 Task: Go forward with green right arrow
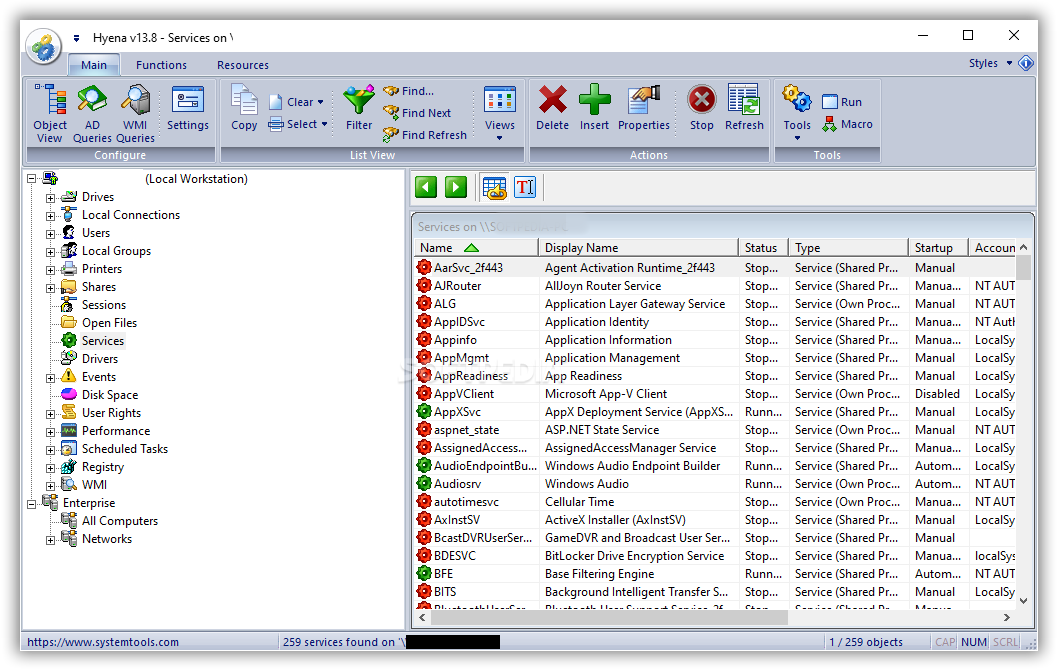(456, 187)
